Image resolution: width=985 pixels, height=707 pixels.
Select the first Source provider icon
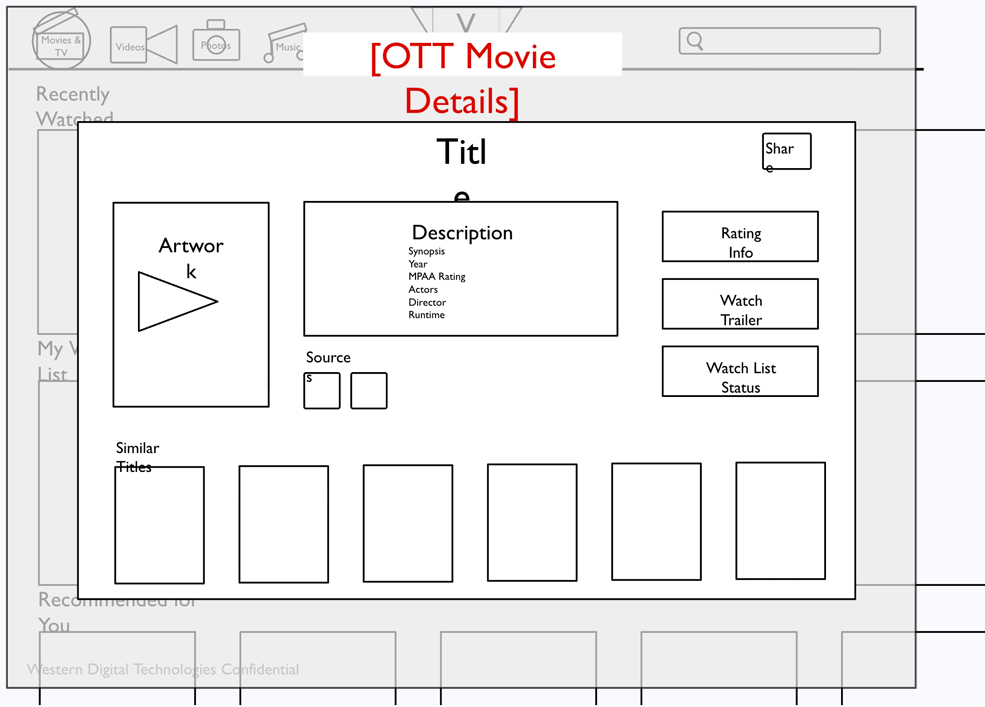[x=321, y=391]
